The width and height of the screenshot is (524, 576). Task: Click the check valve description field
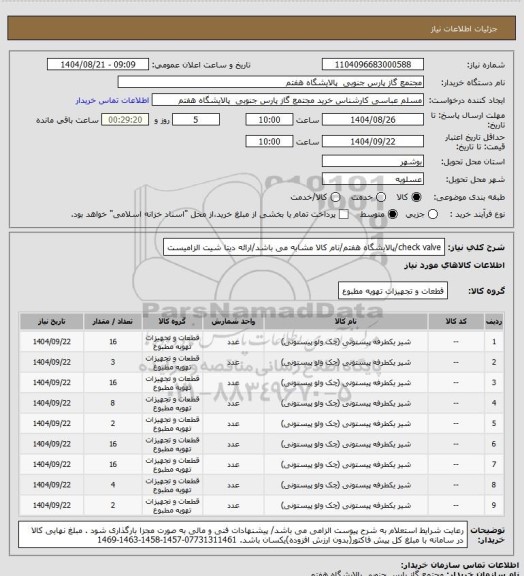(x=304, y=247)
